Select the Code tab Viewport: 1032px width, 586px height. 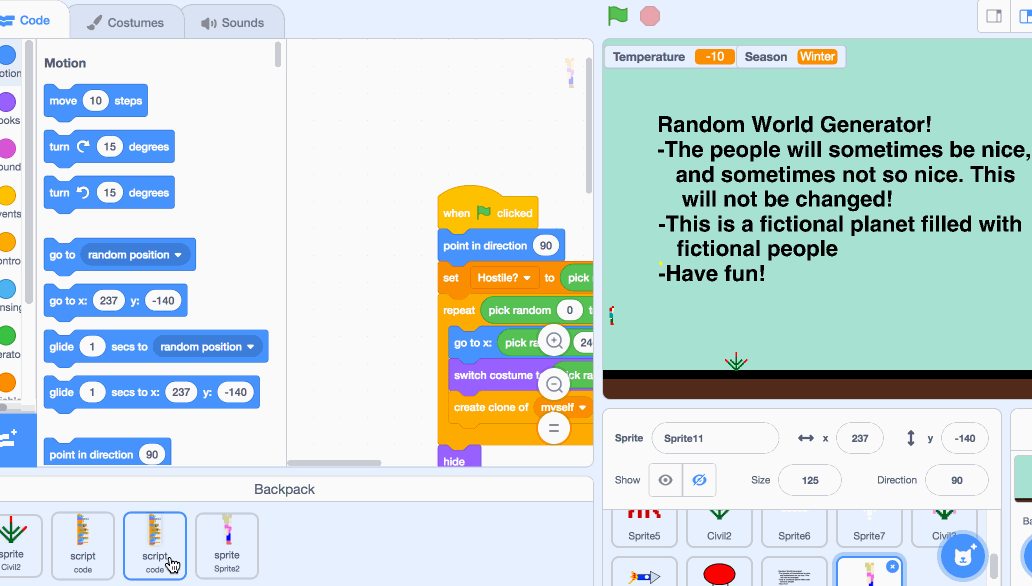(26, 20)
